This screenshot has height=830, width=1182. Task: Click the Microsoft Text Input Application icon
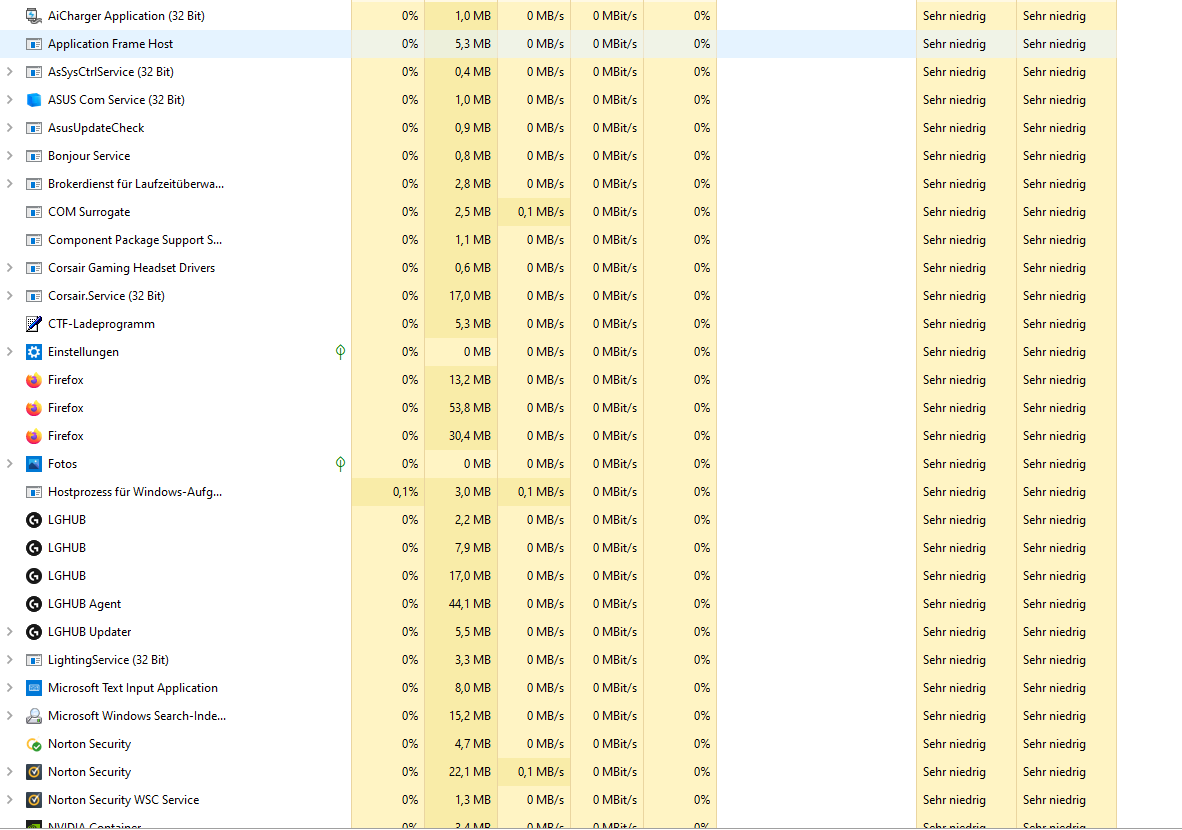33,688
